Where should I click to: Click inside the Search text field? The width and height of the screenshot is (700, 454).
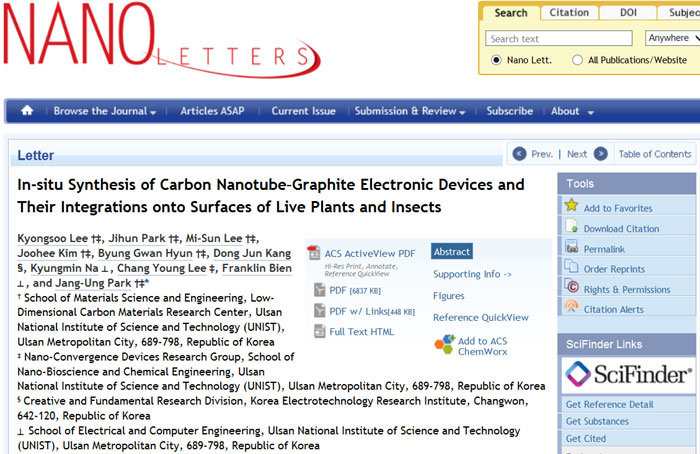(558, 39)
